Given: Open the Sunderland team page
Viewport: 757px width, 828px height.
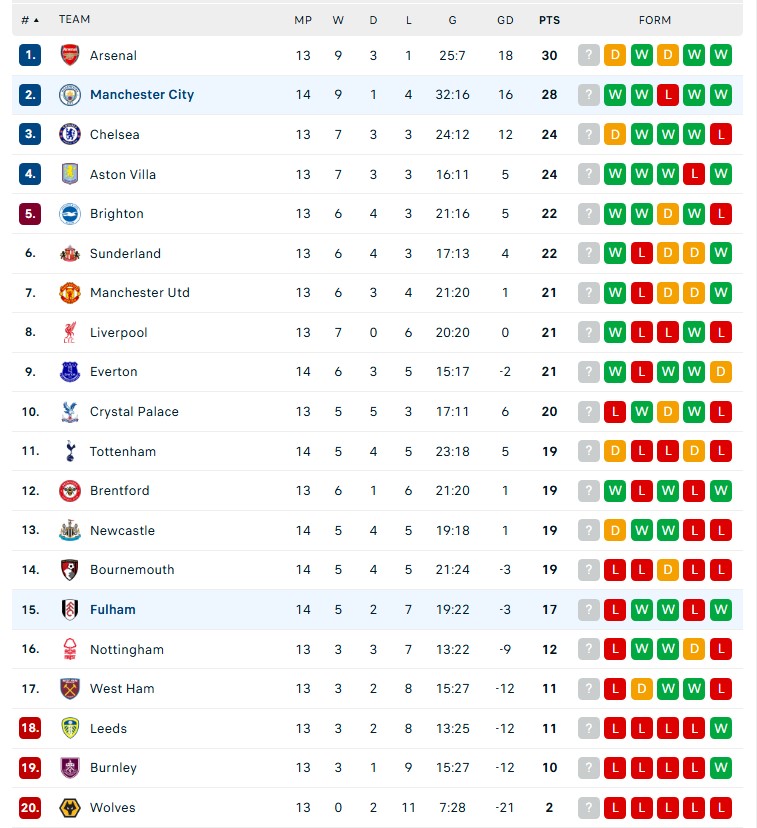Looking at the screenshot, I should click(125, 253).
